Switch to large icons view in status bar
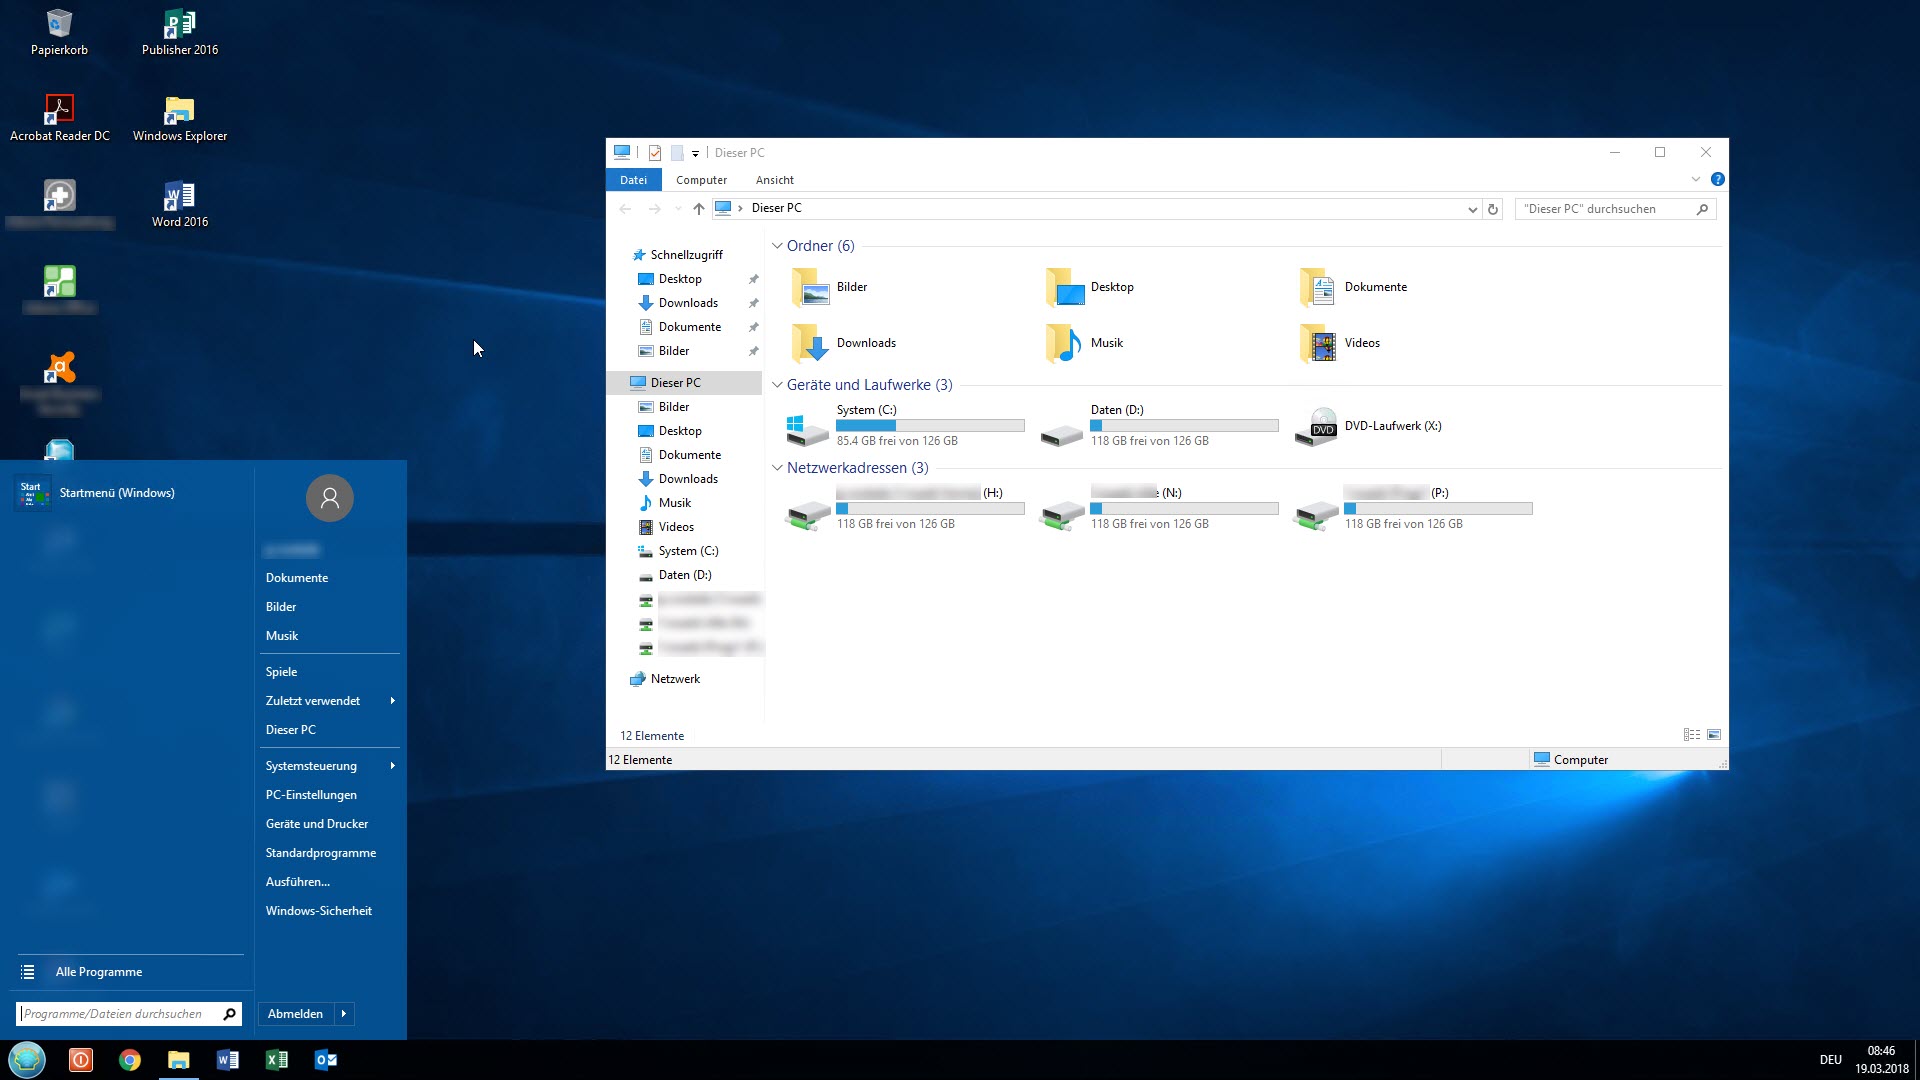The image size is (1920, 1080). [1713, 735]
